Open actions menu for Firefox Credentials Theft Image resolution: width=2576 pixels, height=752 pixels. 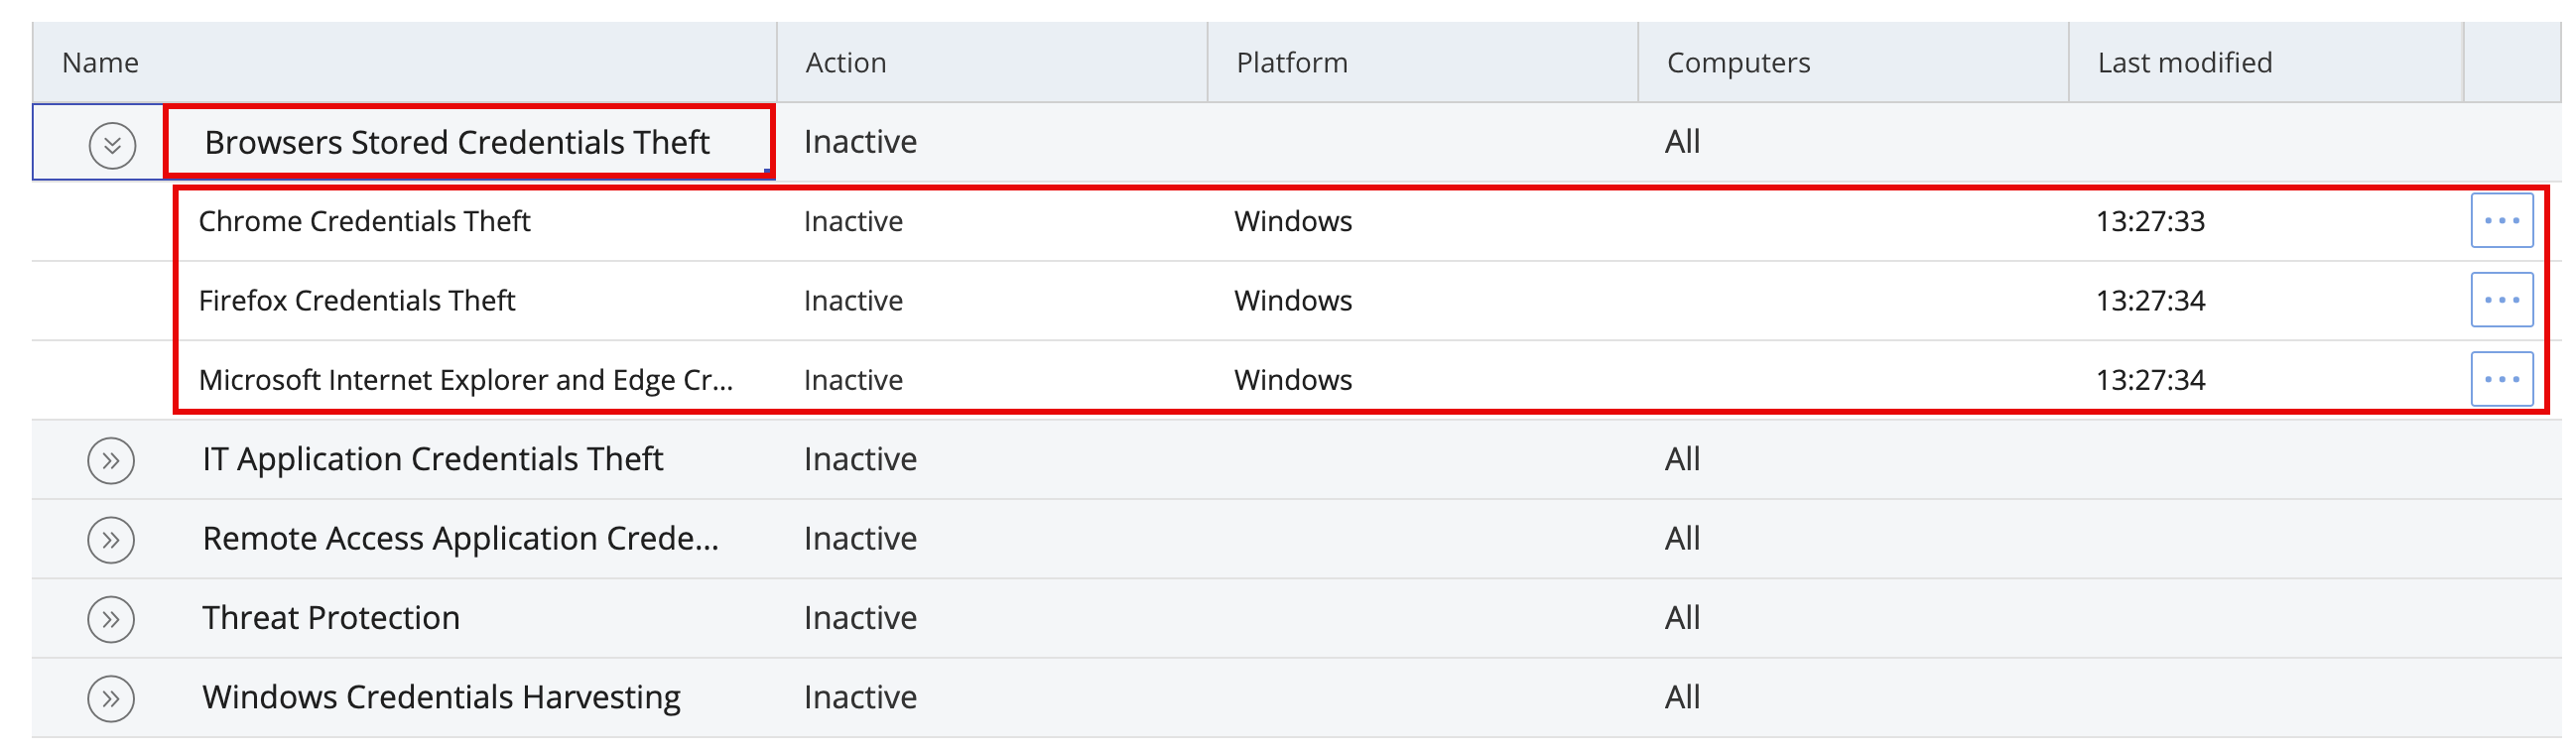click(2500, 299)
